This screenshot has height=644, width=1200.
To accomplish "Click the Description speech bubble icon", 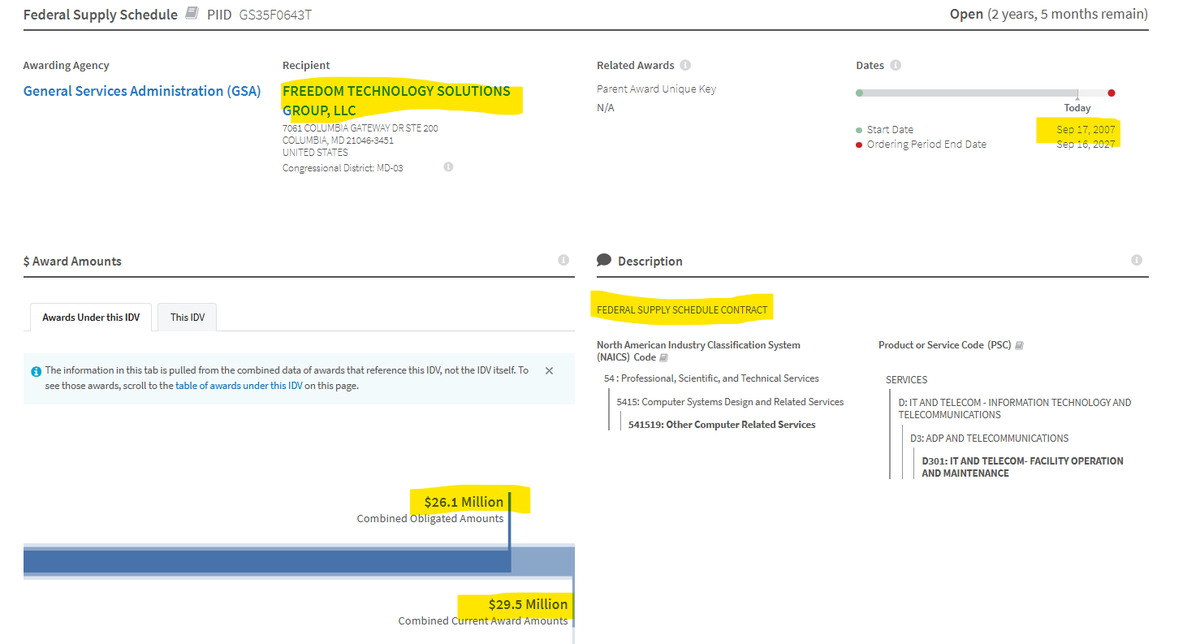I will point(604,260).
